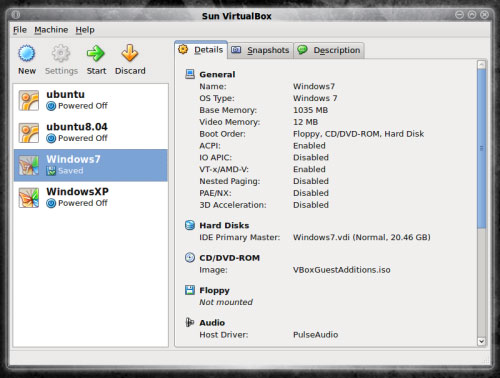Open the Audio section link

(212, 323)
